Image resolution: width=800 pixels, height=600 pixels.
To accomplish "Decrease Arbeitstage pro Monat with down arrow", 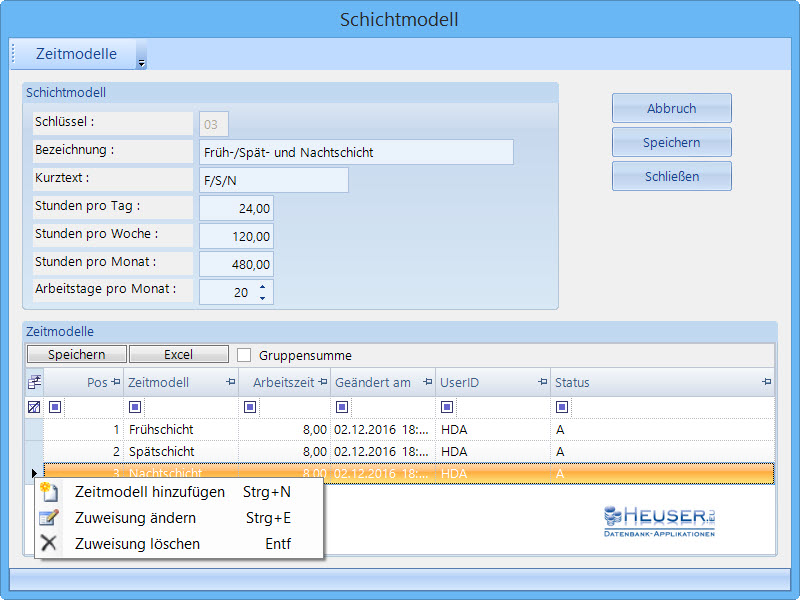I will point(263,297).
